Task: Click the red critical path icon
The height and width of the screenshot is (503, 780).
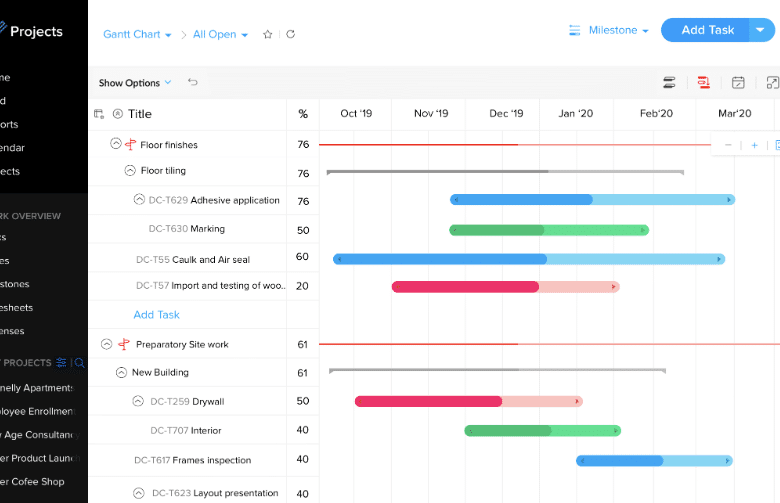Action: pyautogui.click(x=704, y=83)
